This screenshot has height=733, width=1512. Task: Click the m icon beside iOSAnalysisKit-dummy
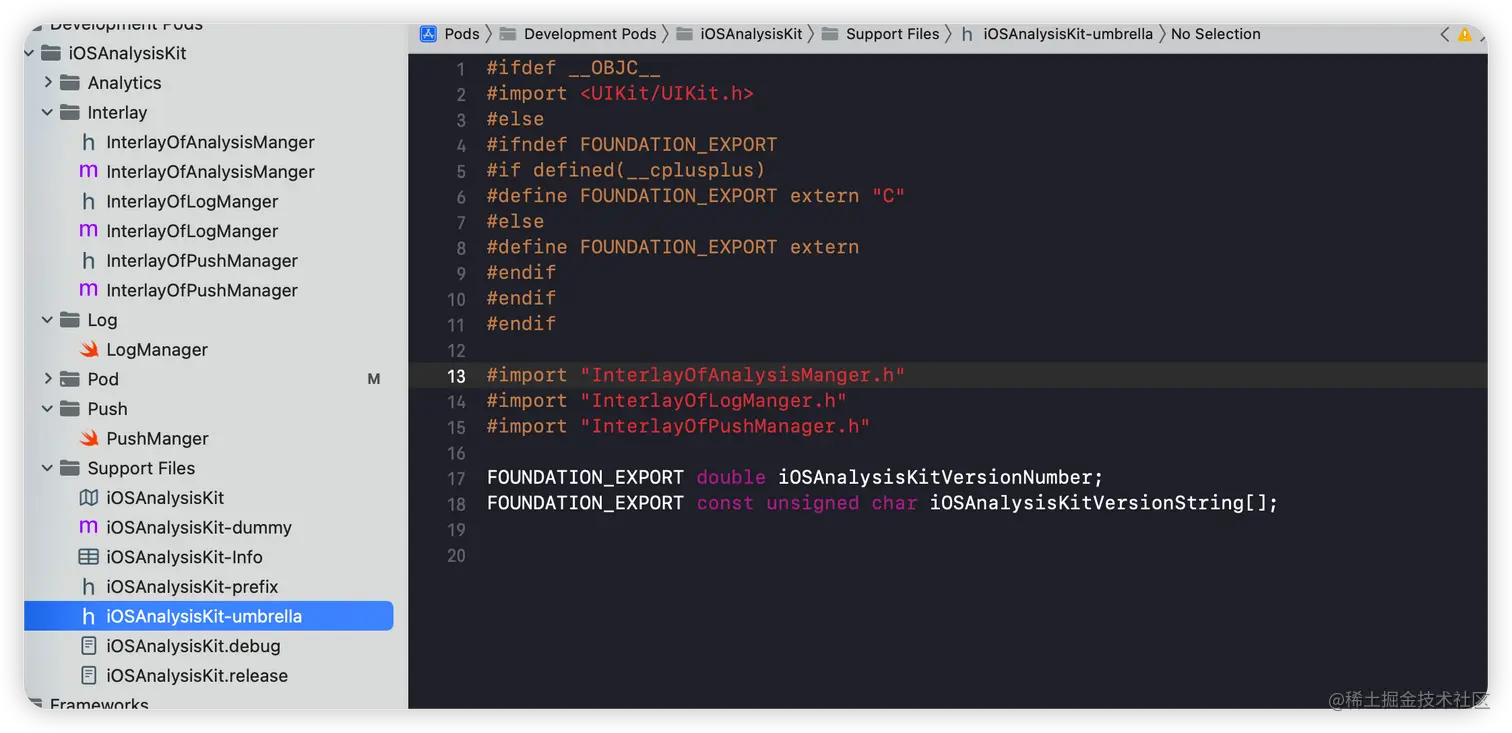coord(89,527)
